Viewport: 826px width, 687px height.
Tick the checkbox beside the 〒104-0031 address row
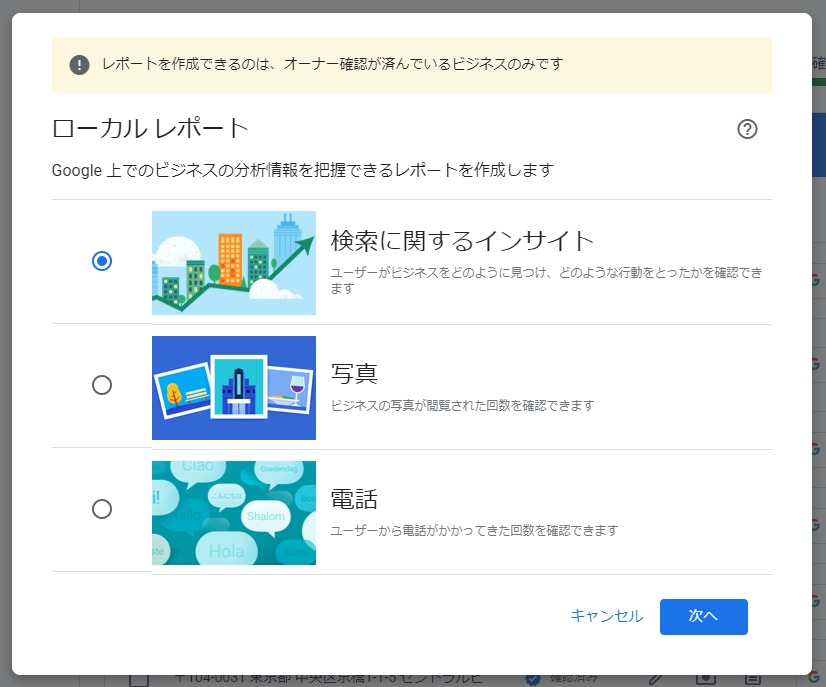pyautogui.click(x=139, y=679)
